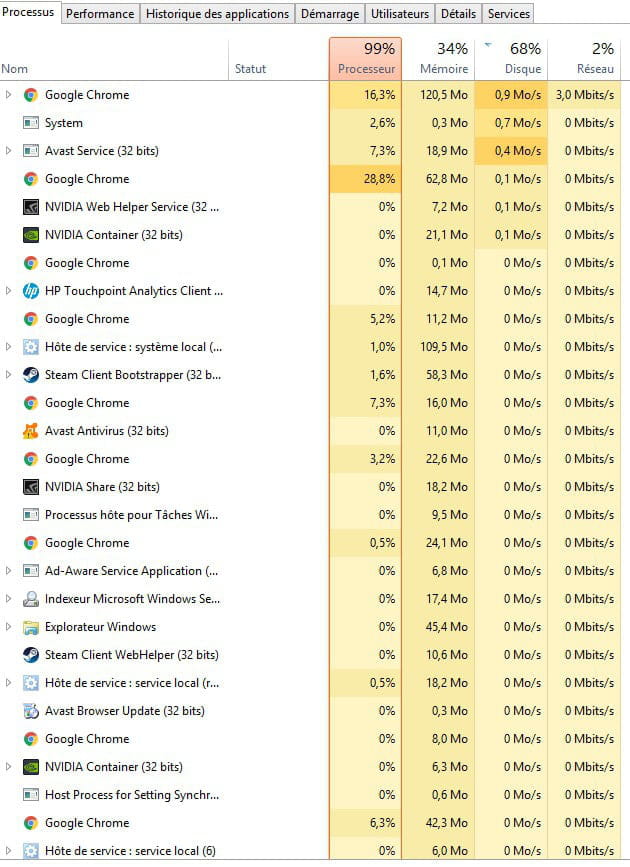
Task: Open the Services tab
Action: pos(508,14)
